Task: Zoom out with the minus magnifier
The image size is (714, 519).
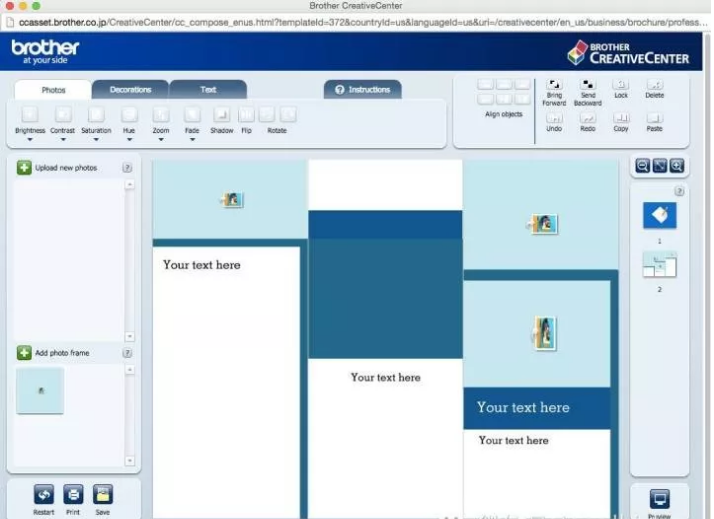Action: click(642, 166)
